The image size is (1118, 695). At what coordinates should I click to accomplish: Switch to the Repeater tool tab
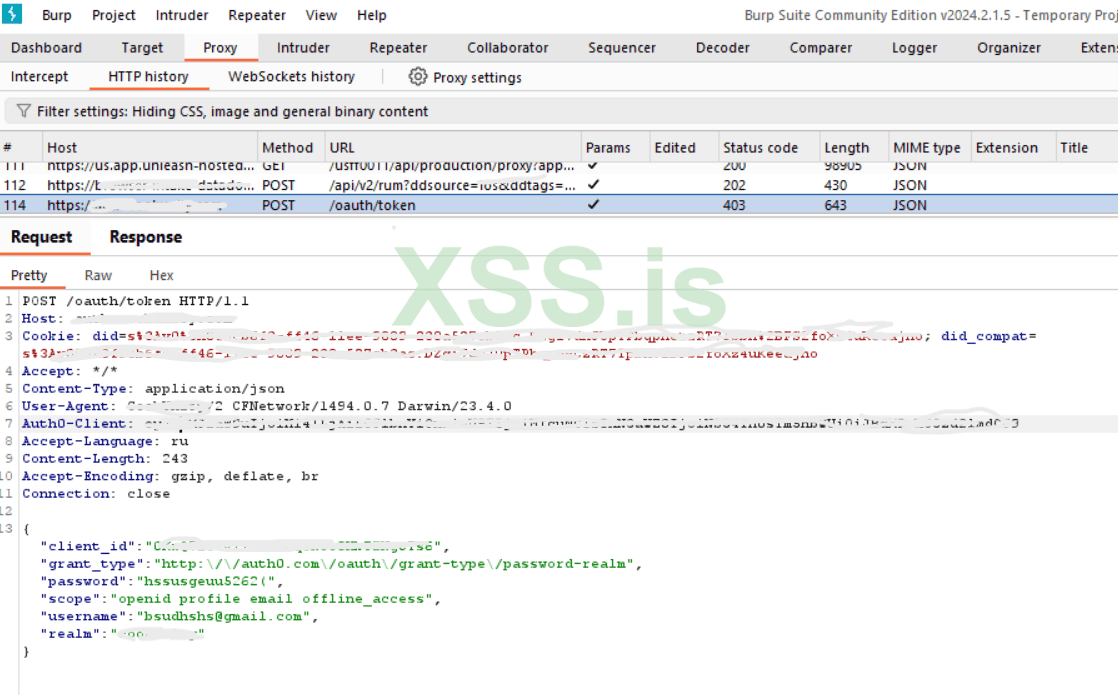click(398, 48)
